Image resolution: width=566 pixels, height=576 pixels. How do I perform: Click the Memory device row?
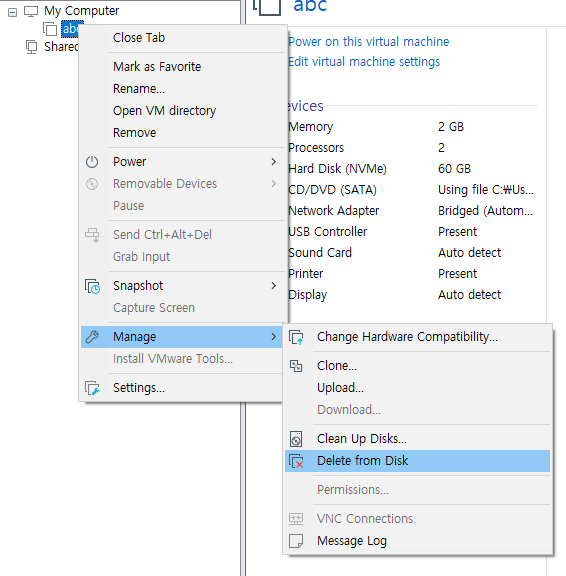[x=413, y=127]
